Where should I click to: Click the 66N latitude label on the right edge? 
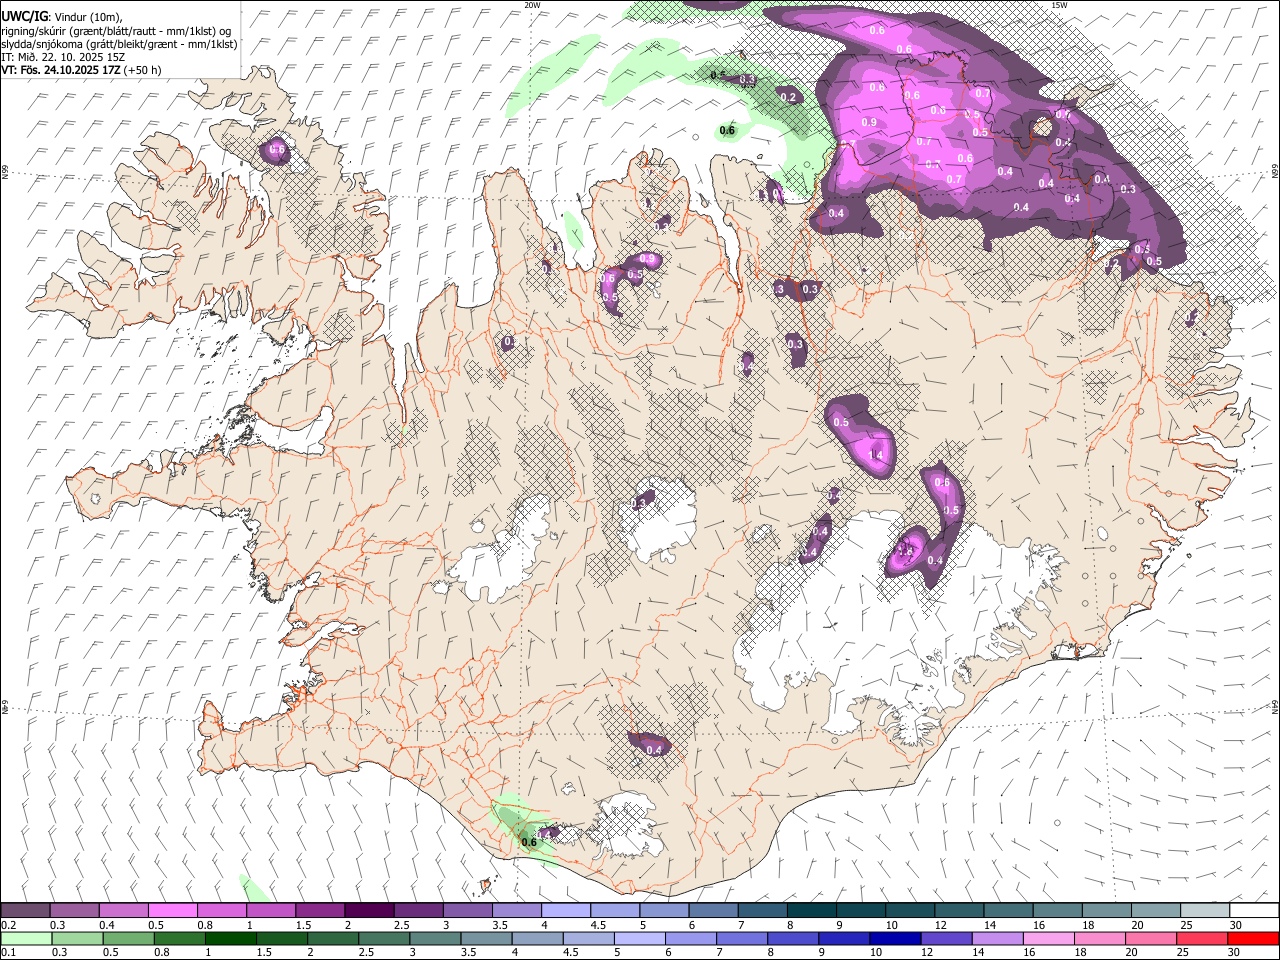point(1275,172)
